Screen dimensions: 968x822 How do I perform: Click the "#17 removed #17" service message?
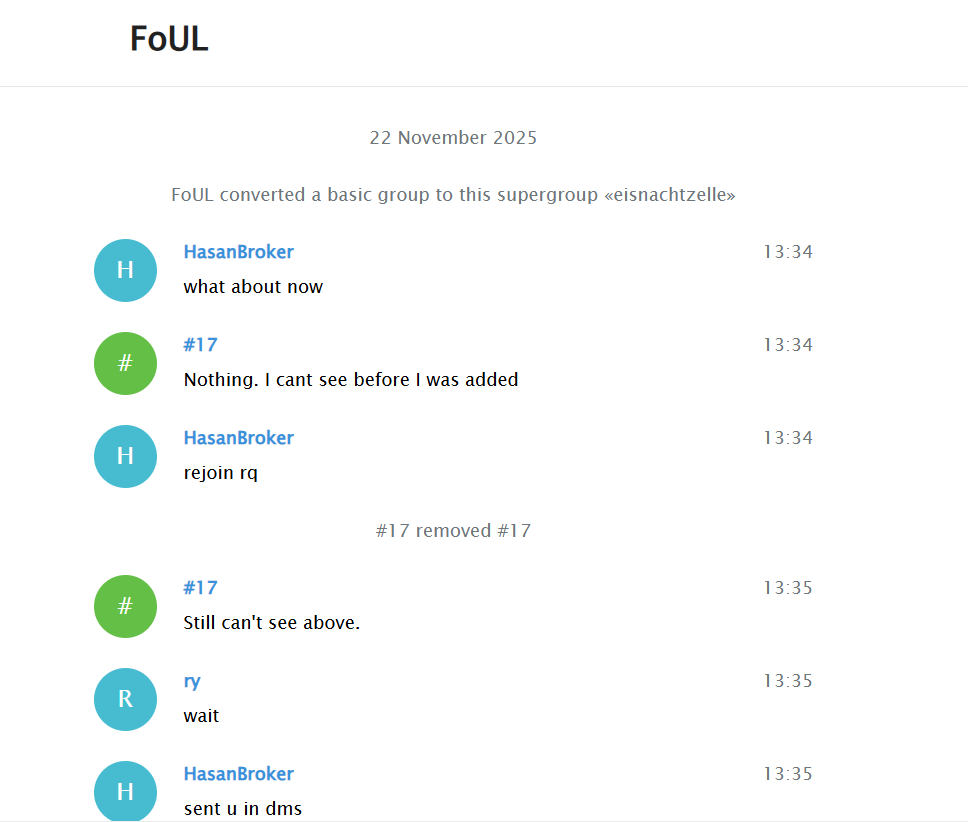tap(453, 531)
